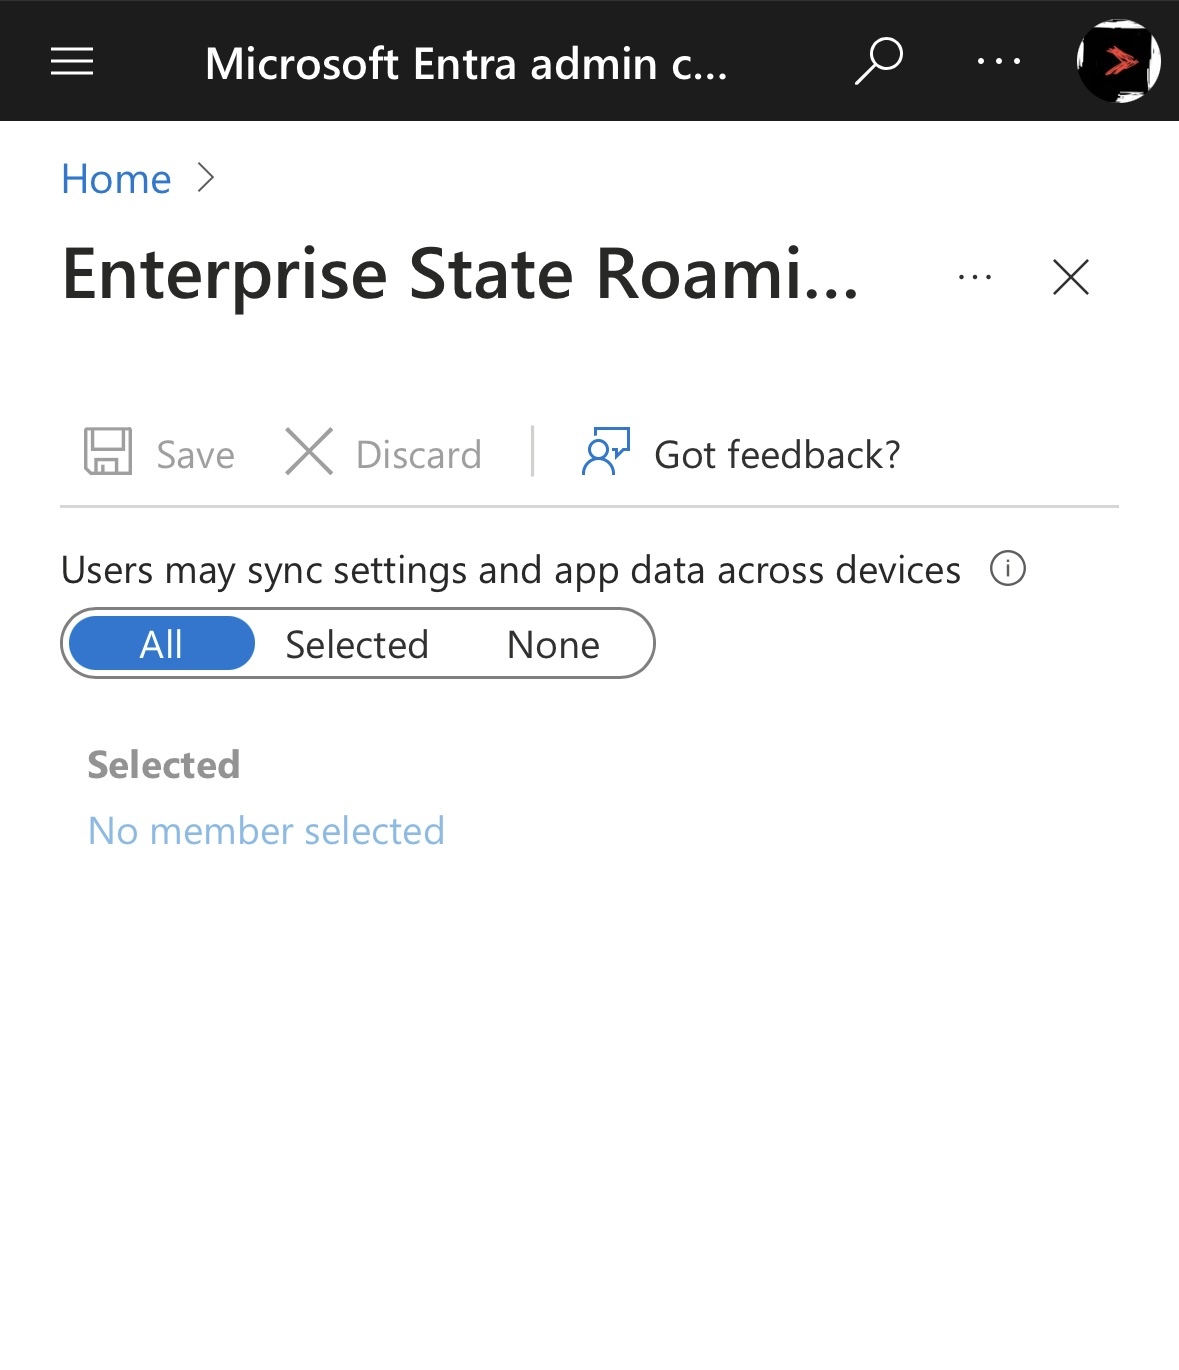Click the feedback person icon
The width and height of the screenshot is (1179, 1370).
[x=606, y=451]
